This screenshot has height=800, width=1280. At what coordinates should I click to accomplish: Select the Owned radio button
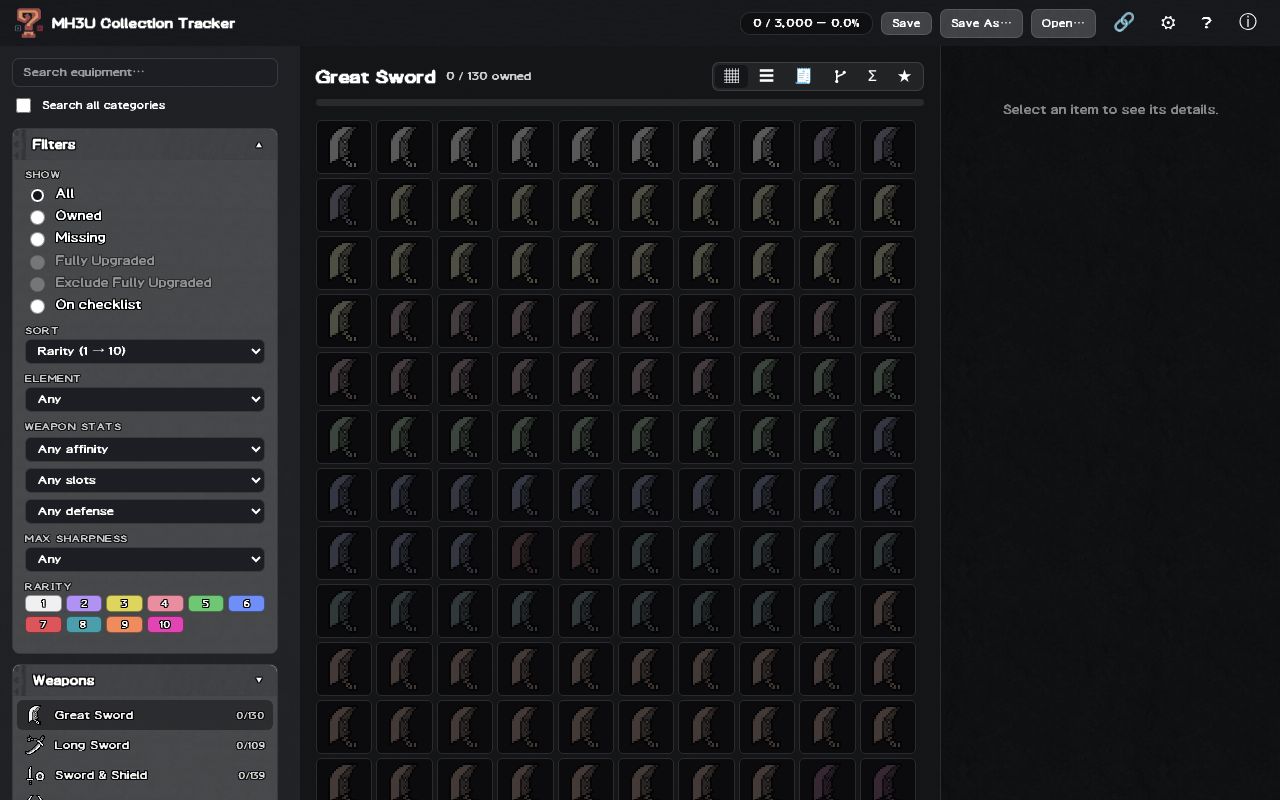[x=37, y=217]
